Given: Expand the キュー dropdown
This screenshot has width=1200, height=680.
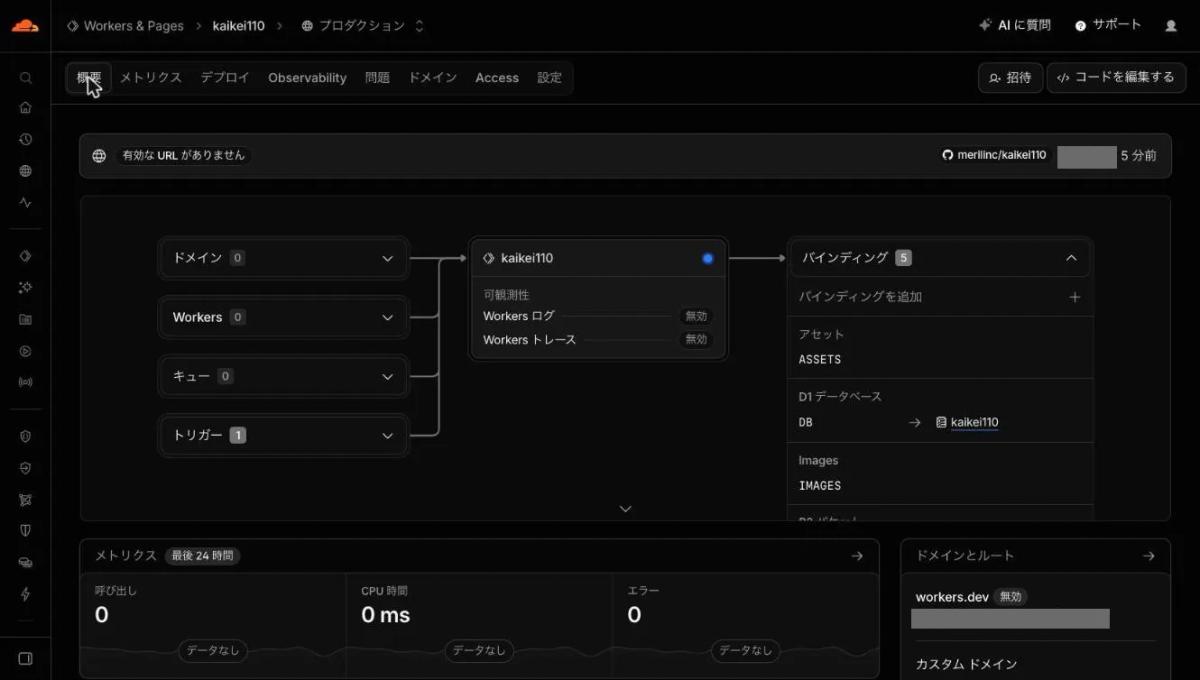Looking at the screenshot, I should coord(284,376).
